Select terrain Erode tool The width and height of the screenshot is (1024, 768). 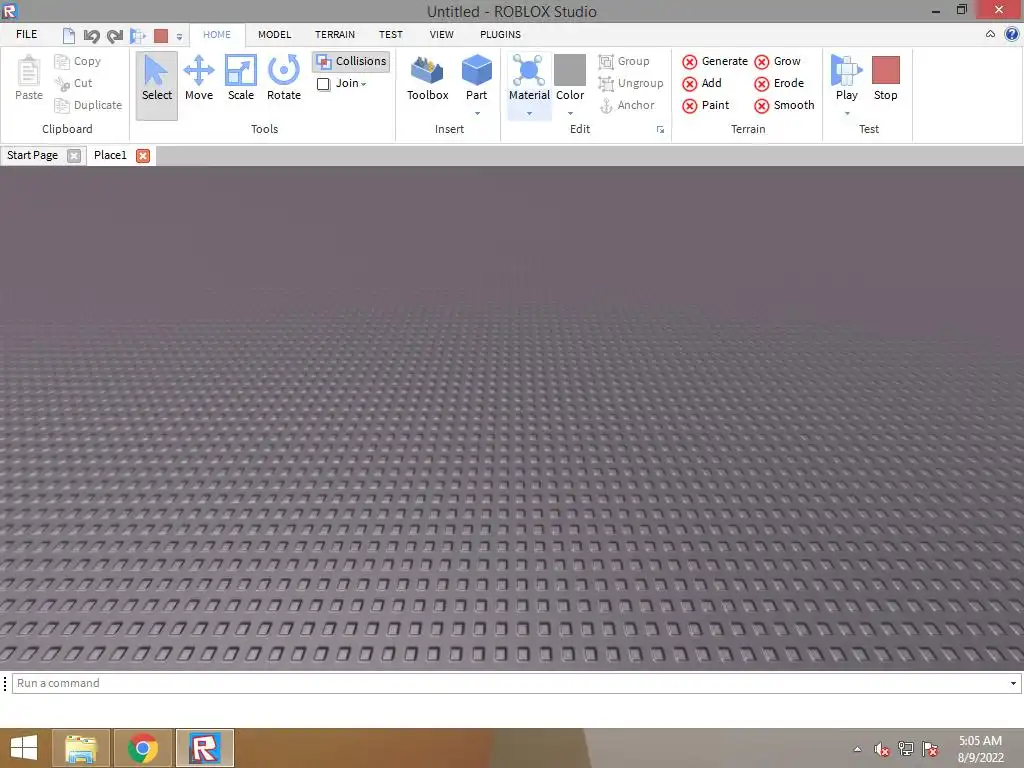point(779,83)
